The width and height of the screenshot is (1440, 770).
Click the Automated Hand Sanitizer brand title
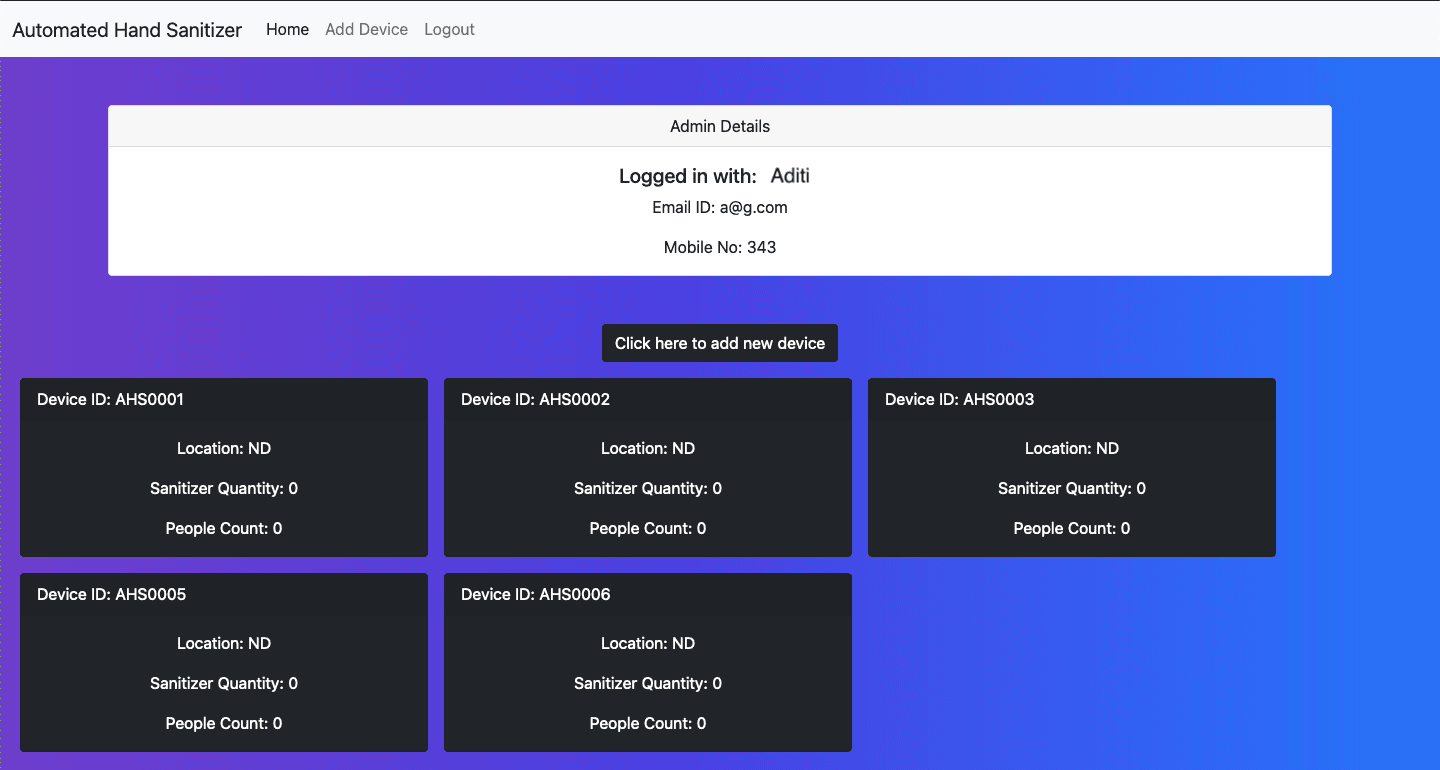point(127,30)
